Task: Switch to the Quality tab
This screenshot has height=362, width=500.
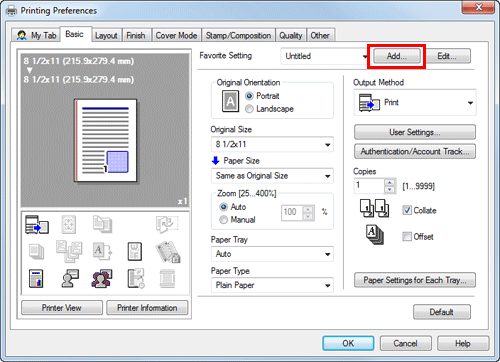Action: click(x=291, y=35)
